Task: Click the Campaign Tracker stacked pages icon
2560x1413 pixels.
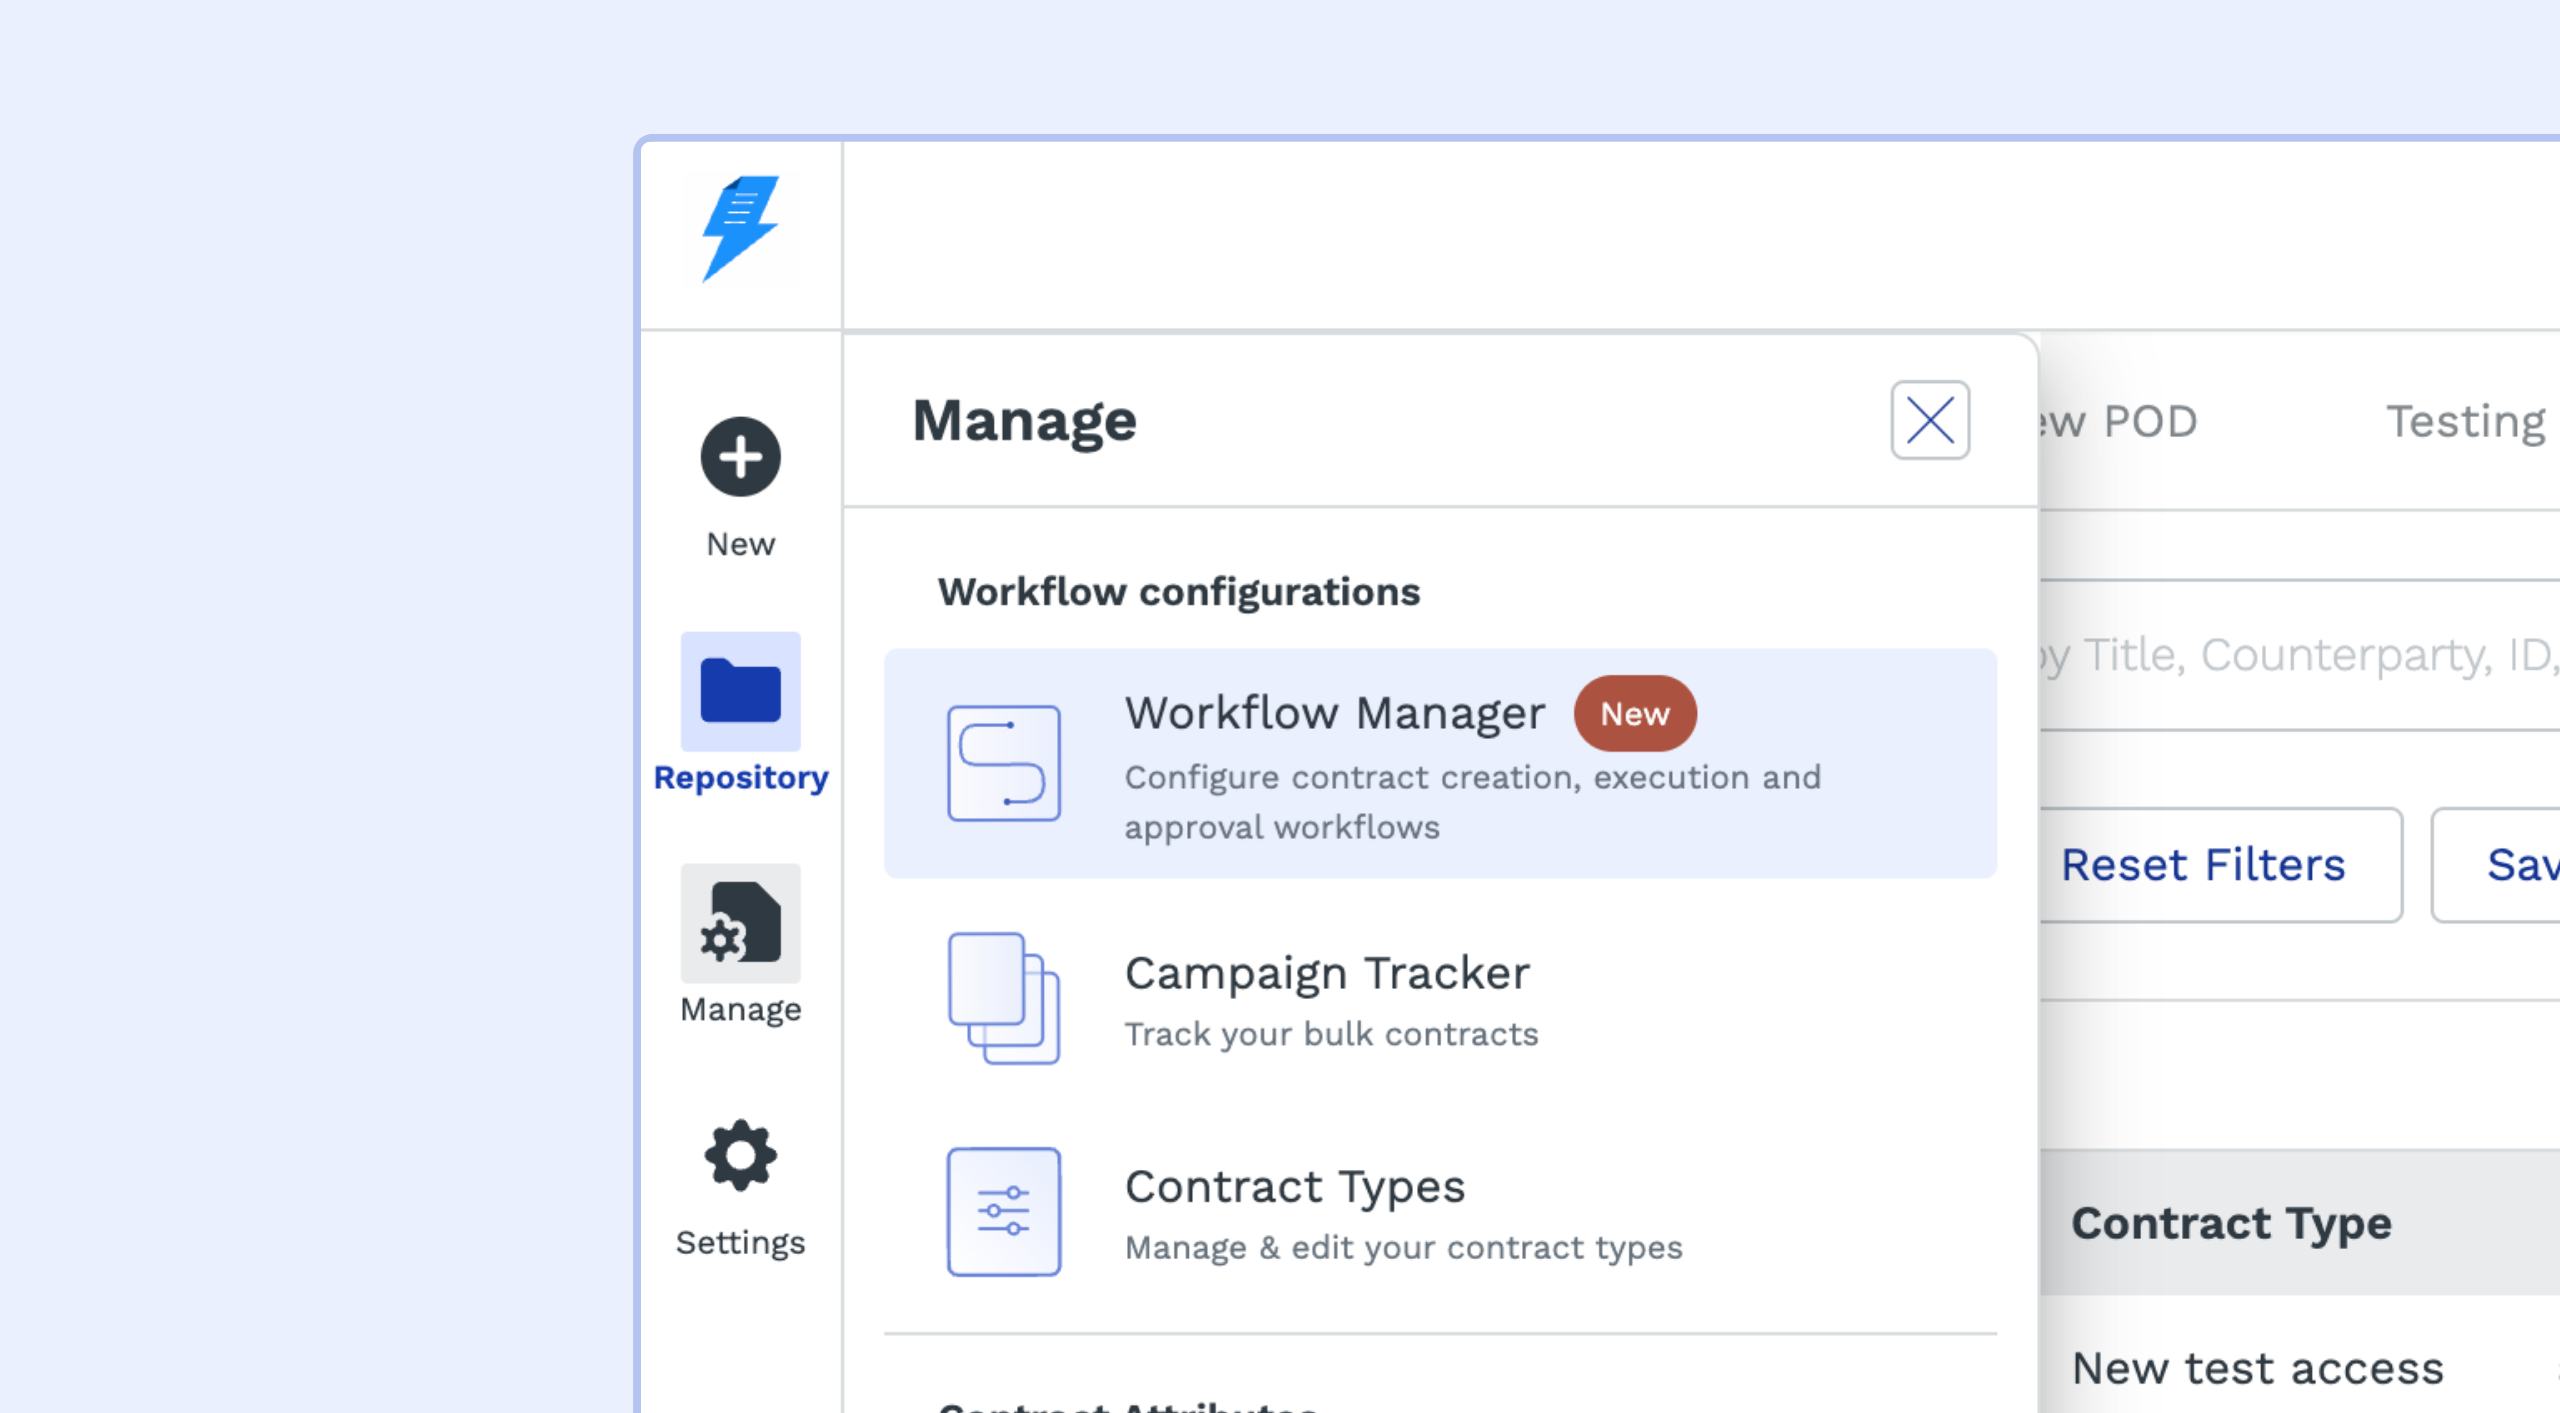Action: tap(1003, 998)
